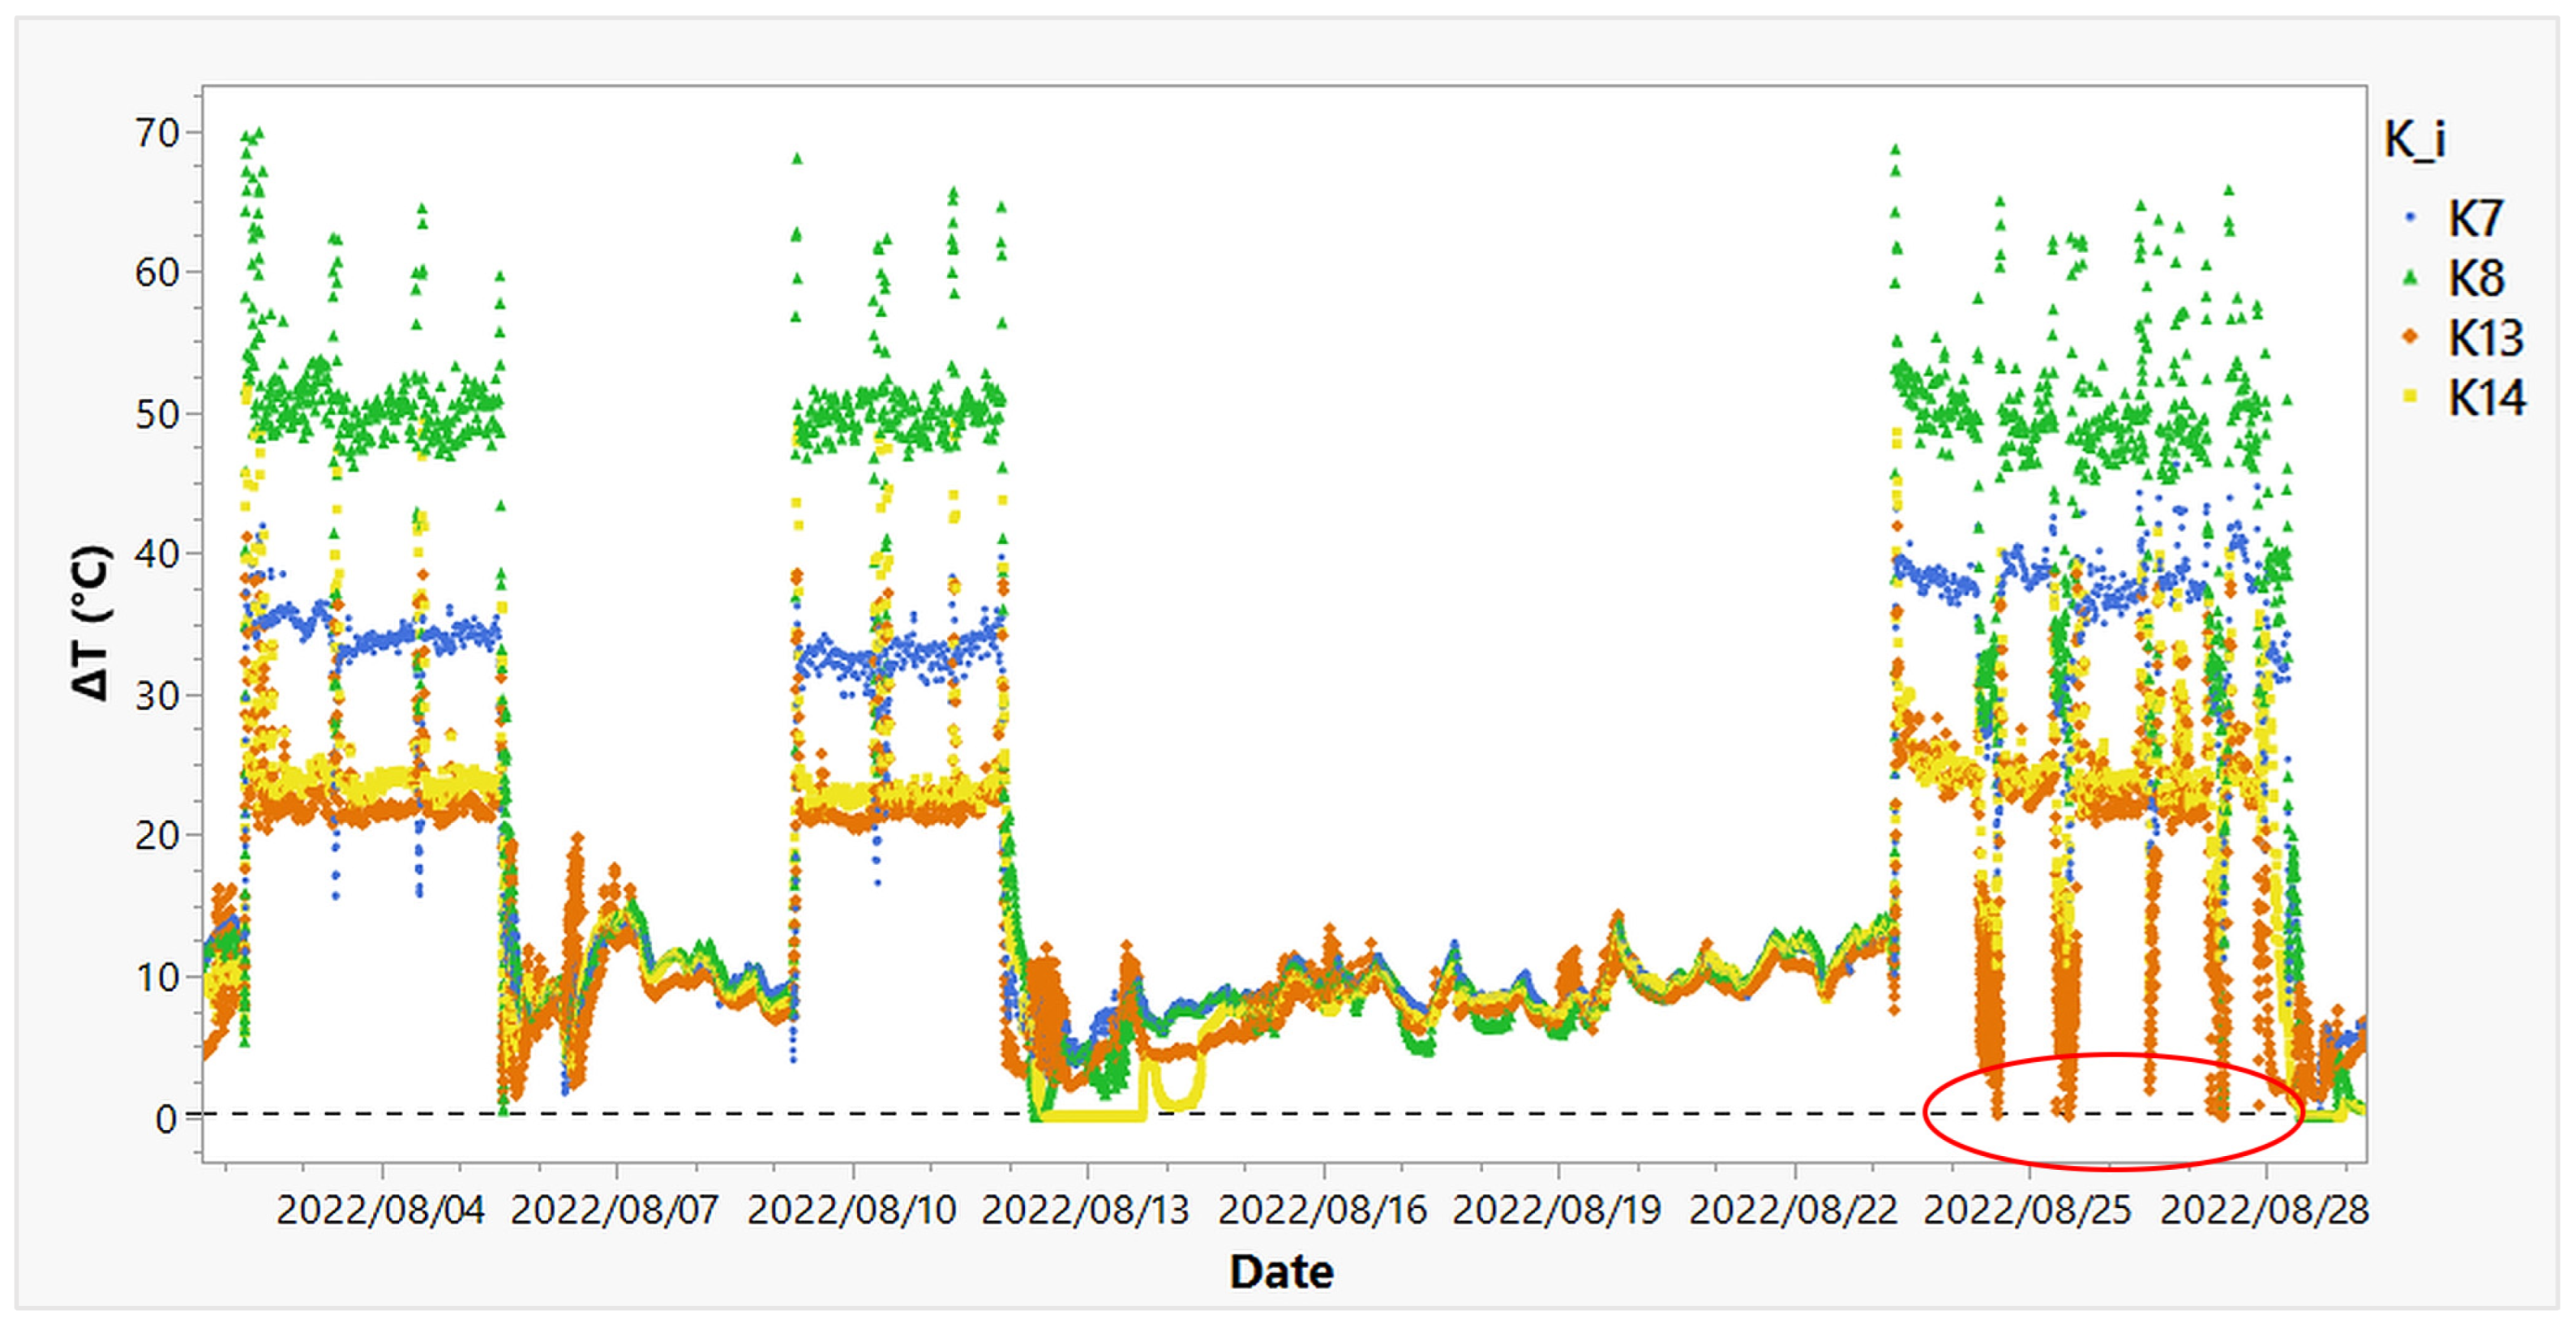Viewport: 2576px width, 1328px height.
Task: Select the K14 legend label
Action: pyautogui.click(x=2486, y=398)
